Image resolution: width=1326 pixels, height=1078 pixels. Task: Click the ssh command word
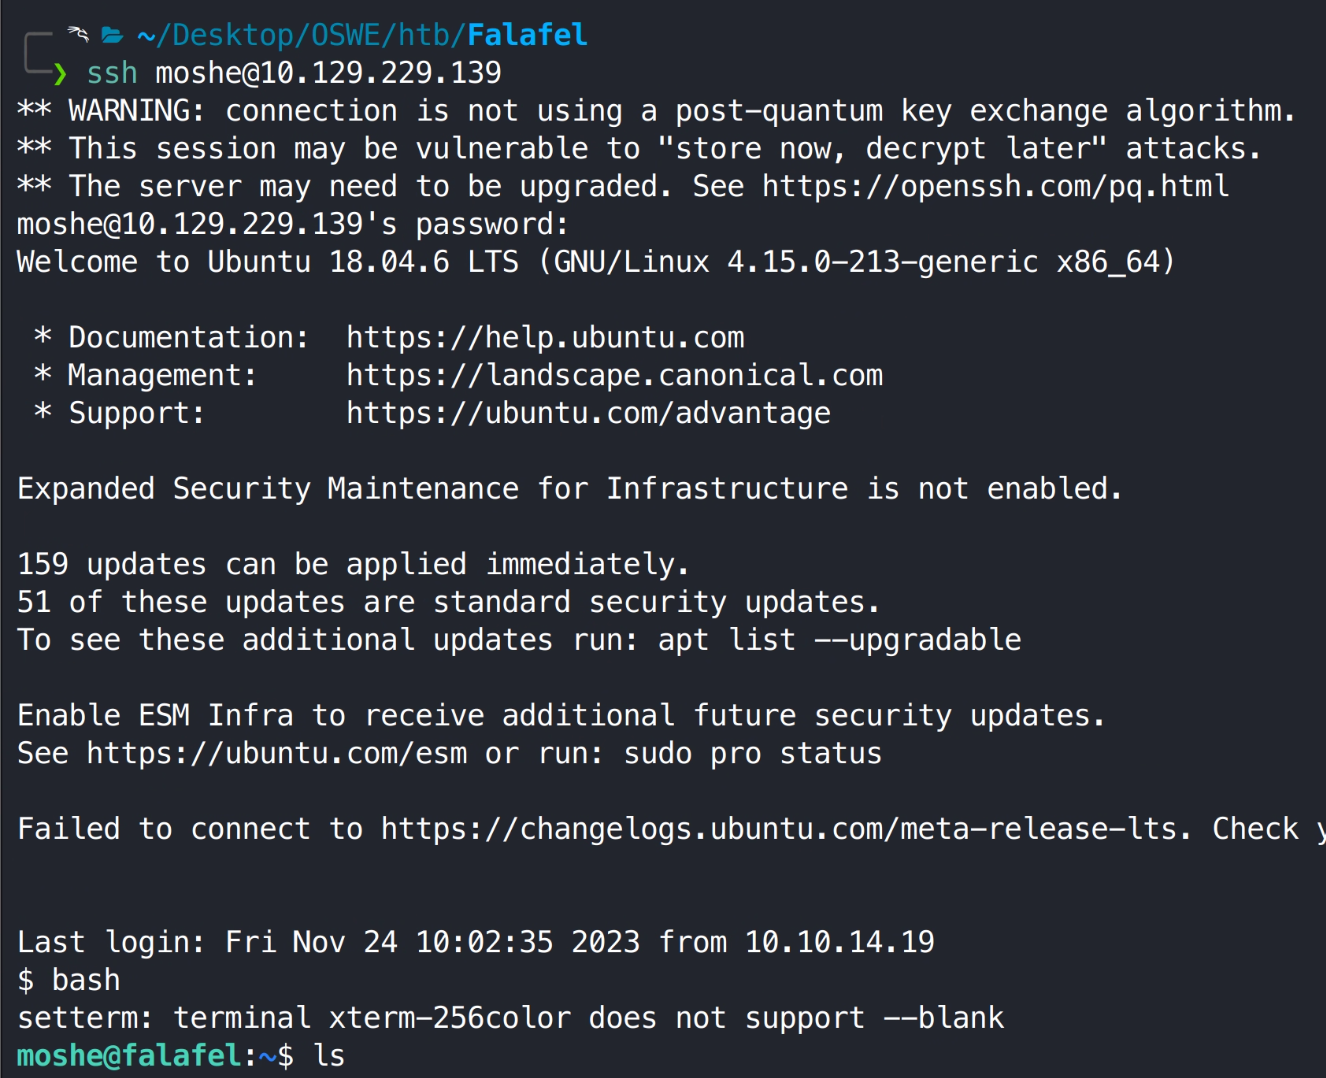[x=112, y=73]
